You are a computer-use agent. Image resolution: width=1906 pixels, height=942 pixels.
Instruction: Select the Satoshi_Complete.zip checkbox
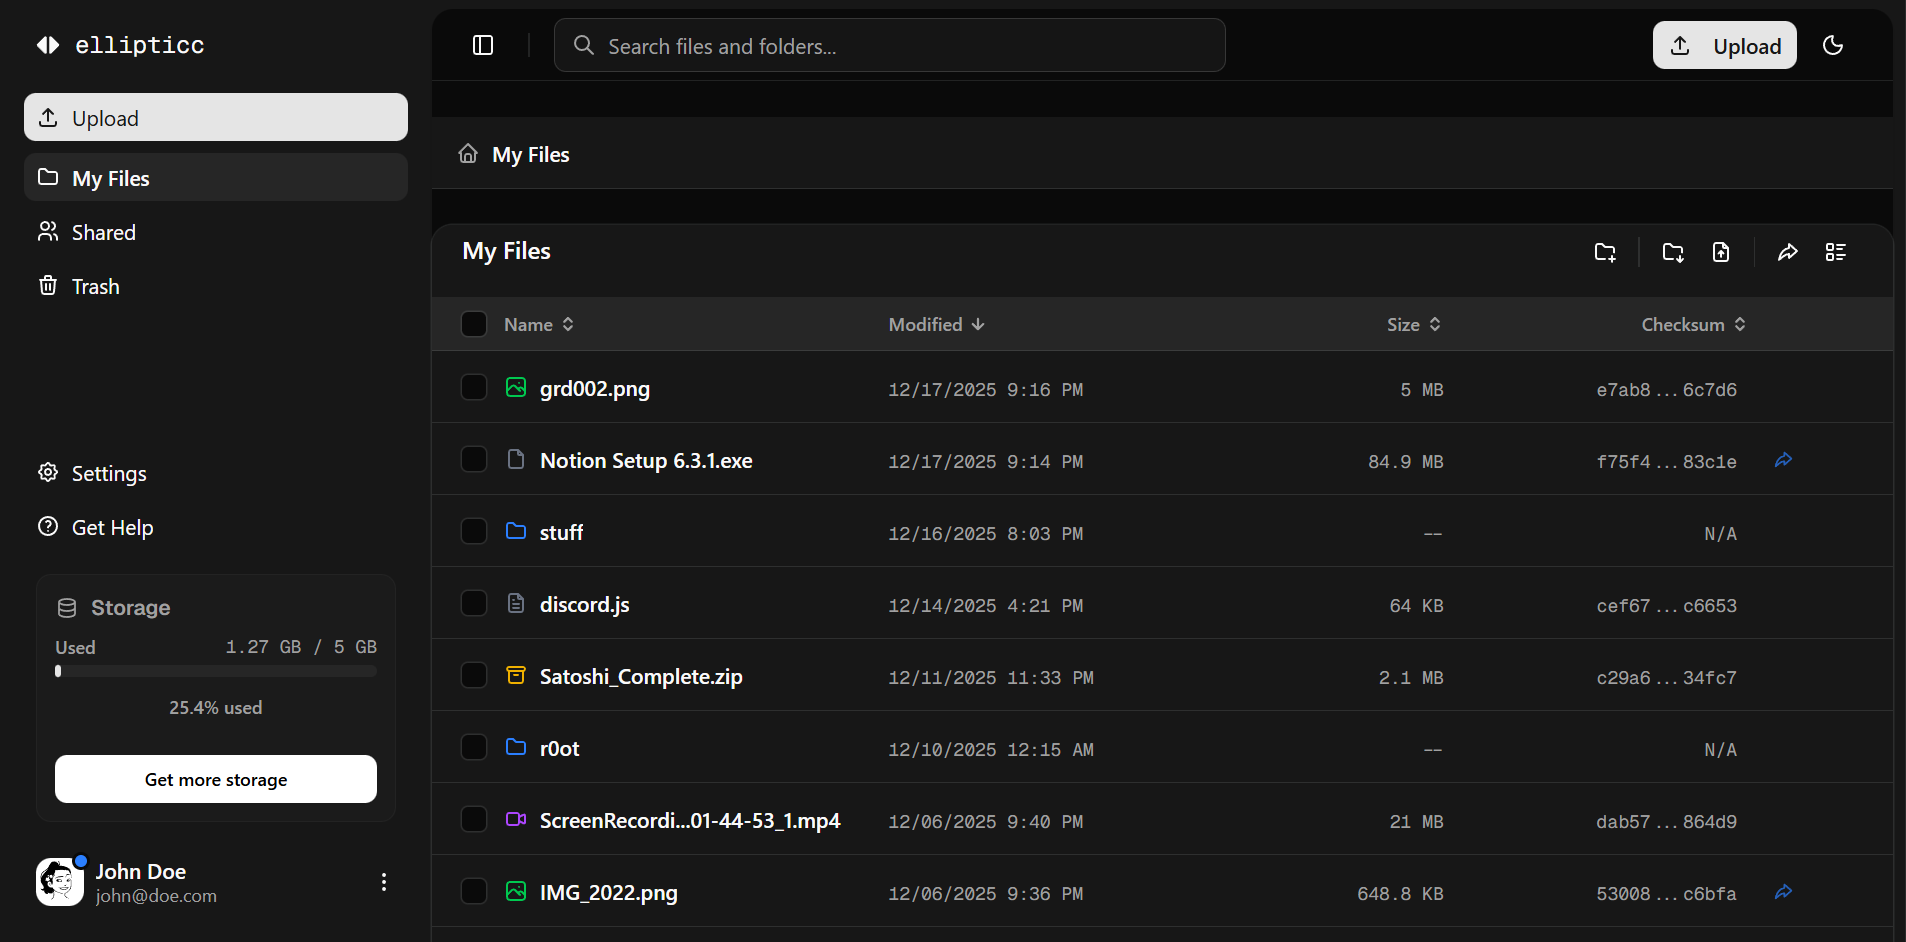click(x=474, y=676)
